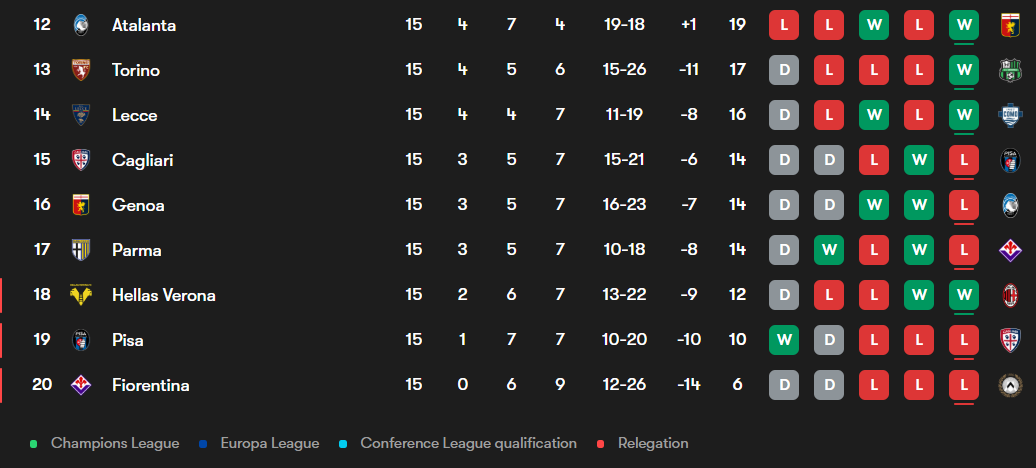Click Pisa's first form win badge
Screen dimensions: 1036x468
click(784, 340)
